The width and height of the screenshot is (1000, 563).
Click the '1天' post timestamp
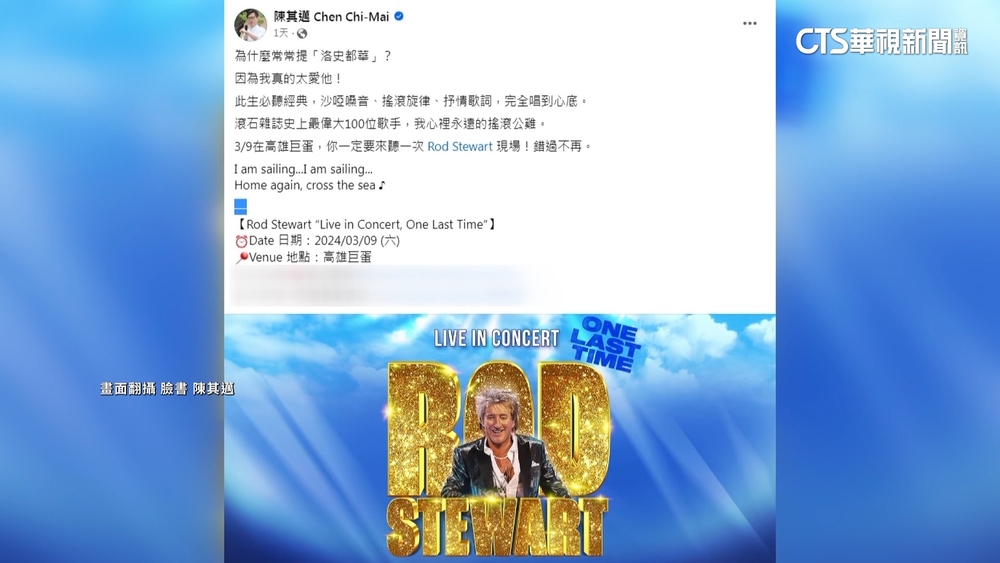281,33
